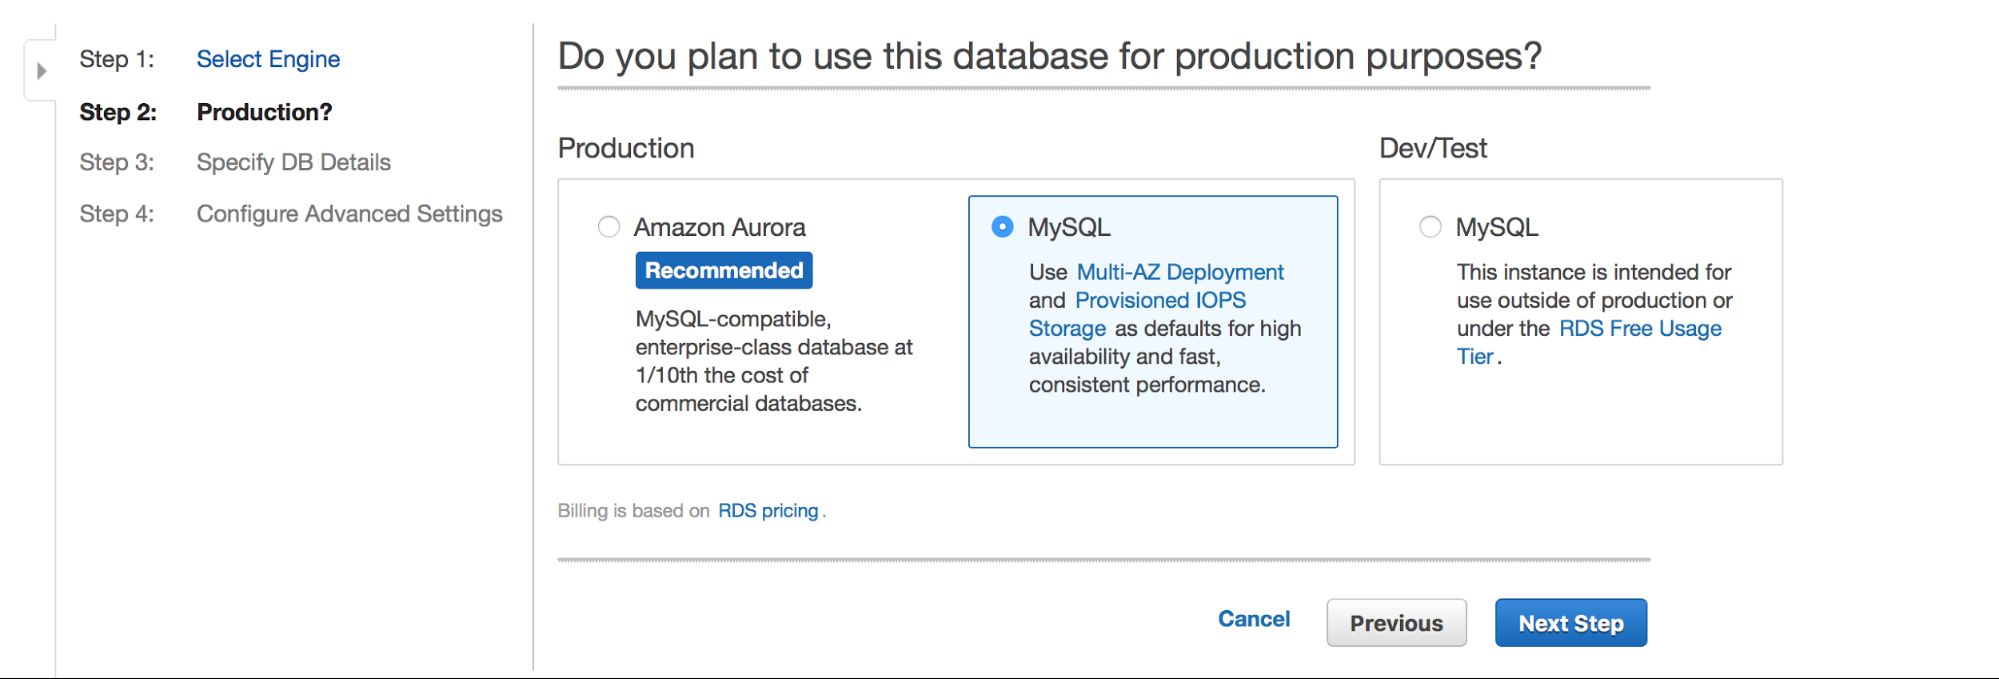
Task: Click the Next Step button
Action: point(1571,623)
